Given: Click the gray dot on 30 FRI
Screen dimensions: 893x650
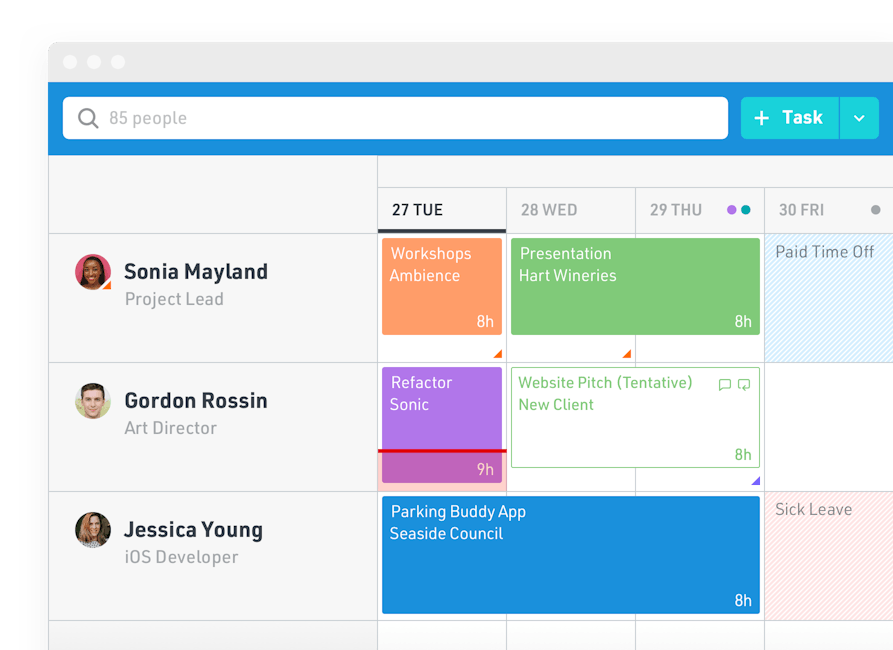Looking at the screenshot, I should point(876,210).
